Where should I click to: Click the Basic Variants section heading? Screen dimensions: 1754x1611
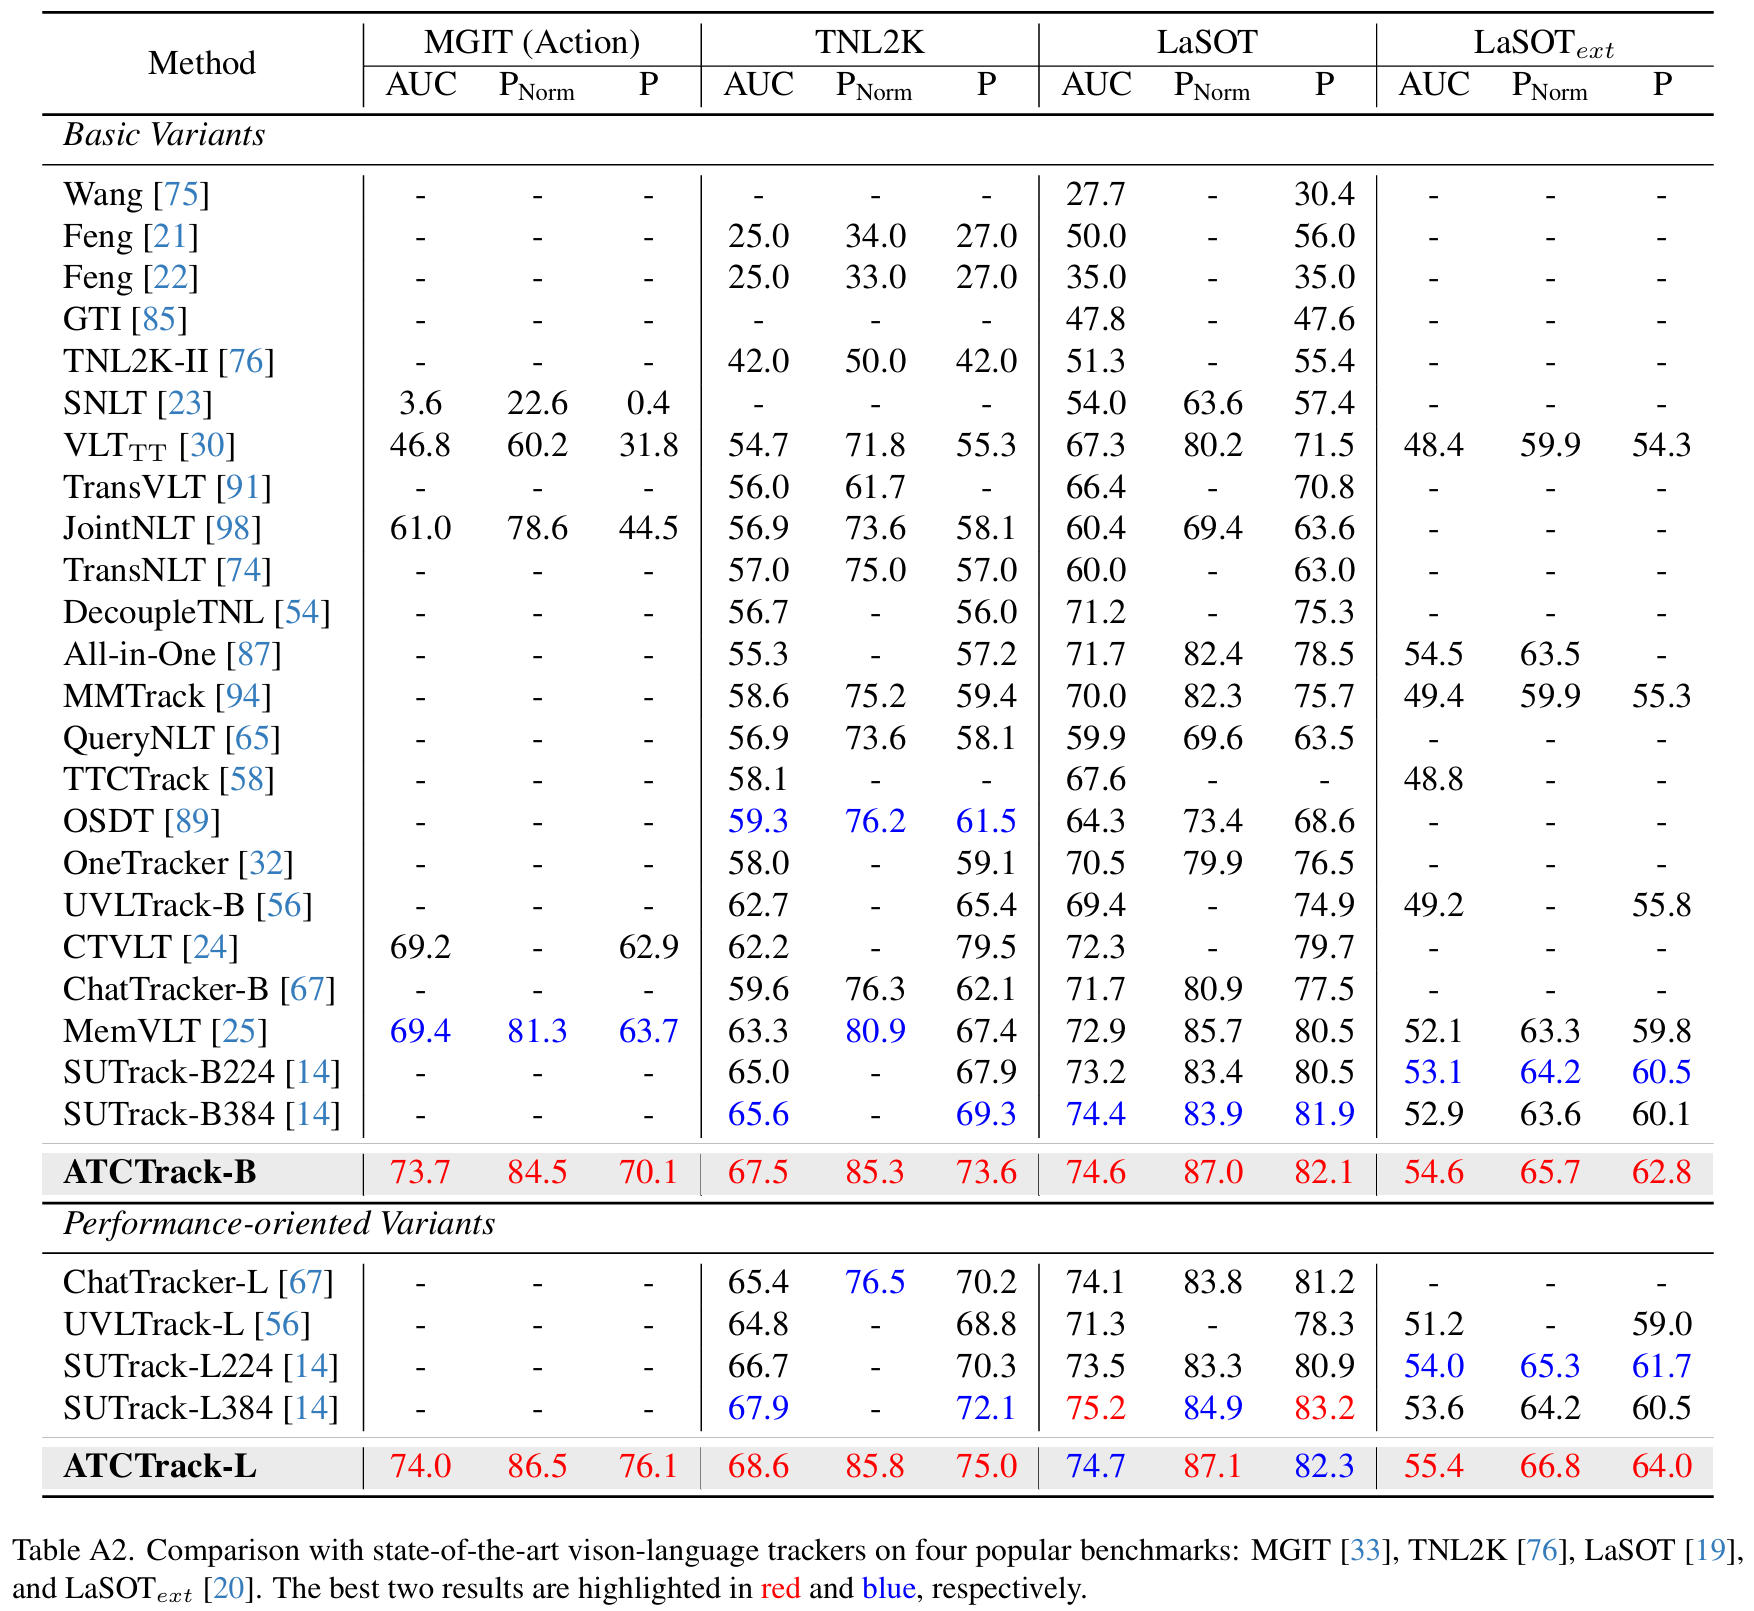click(164, 135)
